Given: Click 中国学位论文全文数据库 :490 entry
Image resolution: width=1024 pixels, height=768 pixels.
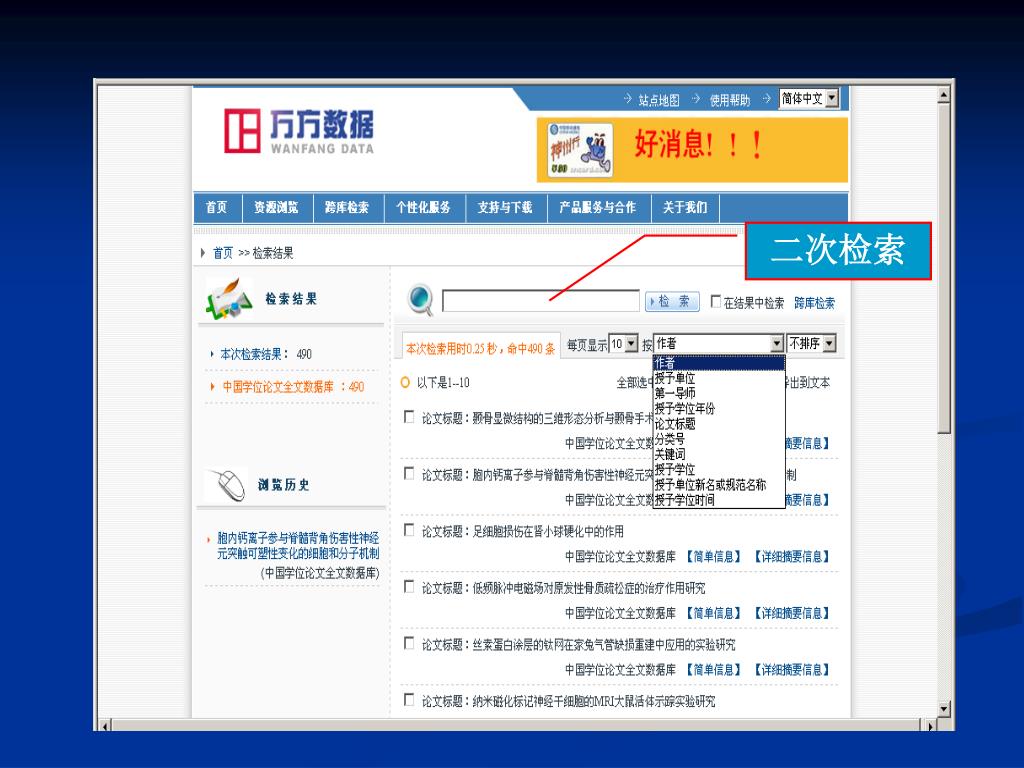Looking at the screenshot, I should (x=293, y=387).
